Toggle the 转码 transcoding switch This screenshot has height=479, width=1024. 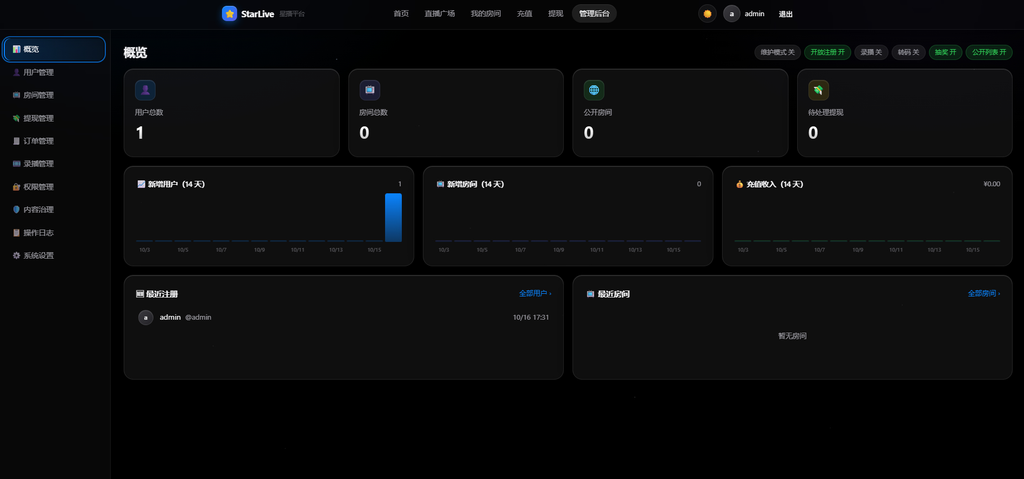(908, 52)
